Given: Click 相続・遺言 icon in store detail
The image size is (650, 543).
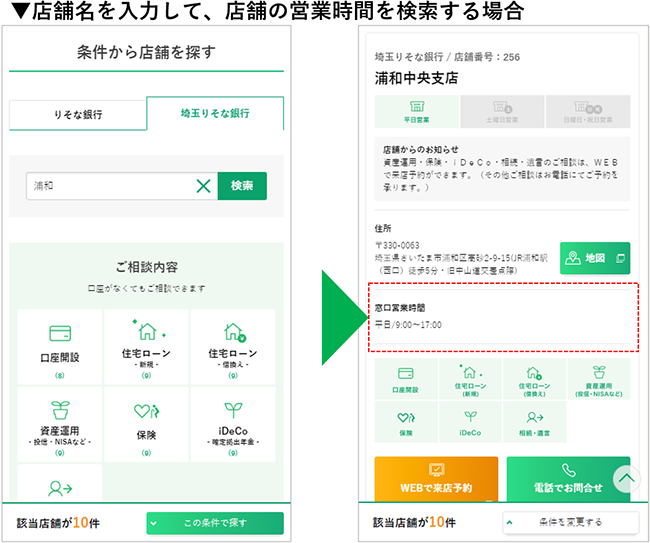Looking at the screenshot, I should click(534, 422).
